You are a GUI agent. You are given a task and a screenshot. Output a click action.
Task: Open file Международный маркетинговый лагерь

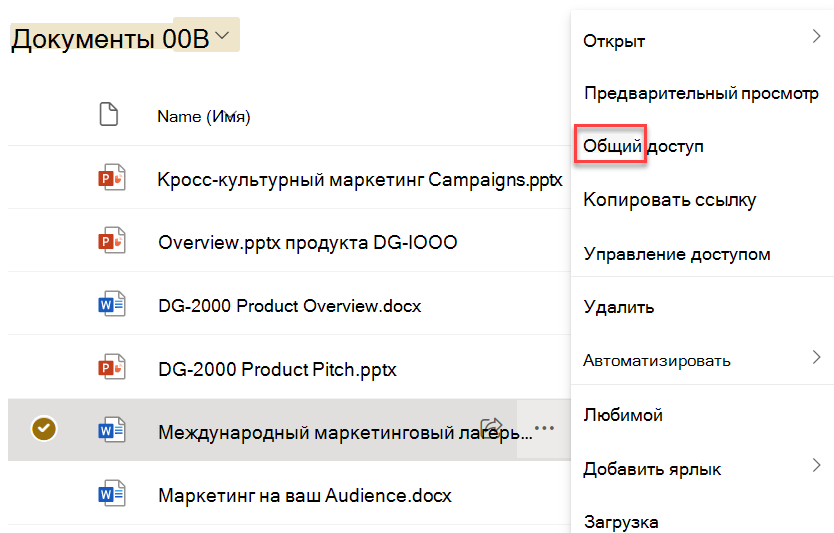click(345, 432)
